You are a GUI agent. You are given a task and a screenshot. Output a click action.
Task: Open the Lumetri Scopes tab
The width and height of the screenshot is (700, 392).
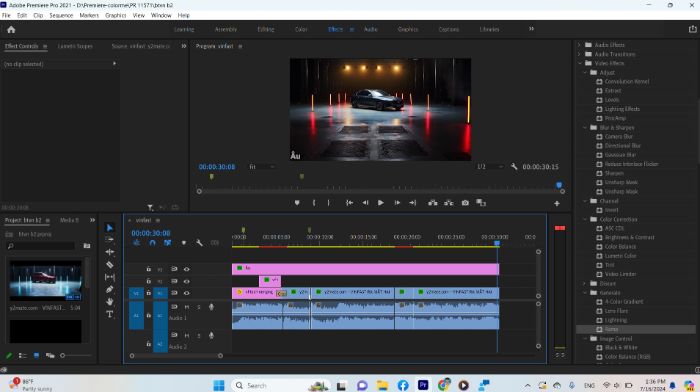coord(75,46)
